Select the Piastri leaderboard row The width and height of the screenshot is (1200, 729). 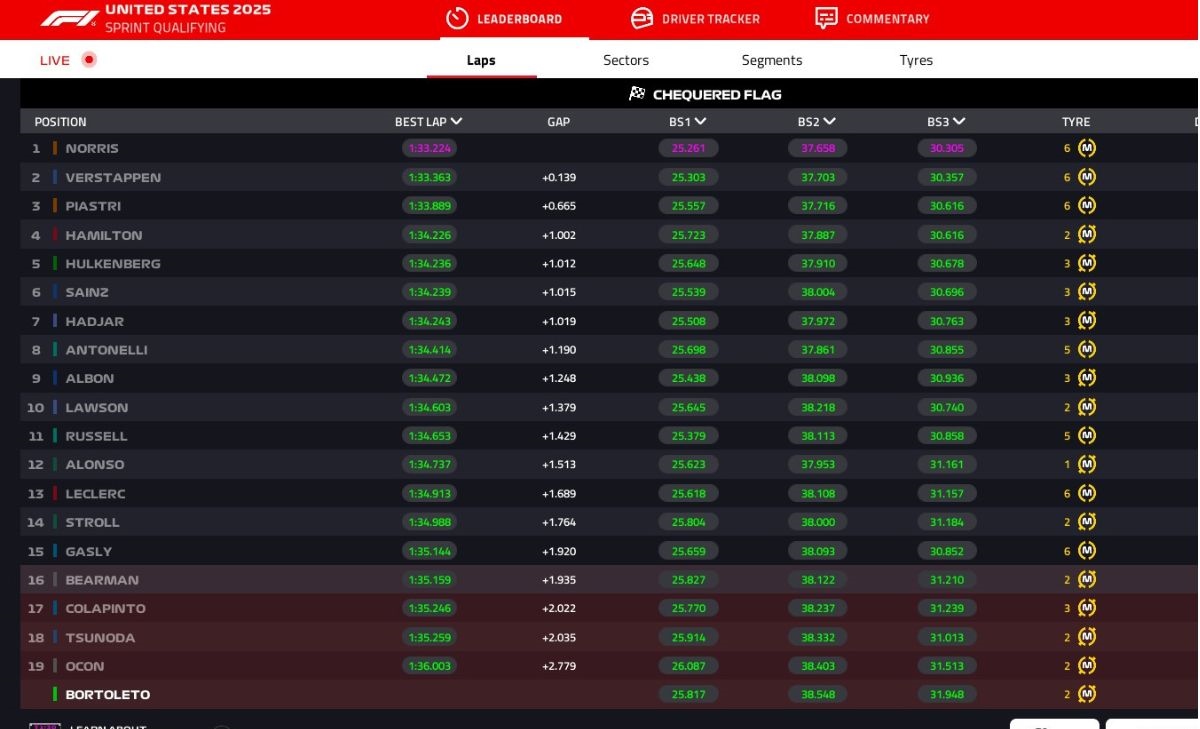pyautogui.click(x=300, y=206)
